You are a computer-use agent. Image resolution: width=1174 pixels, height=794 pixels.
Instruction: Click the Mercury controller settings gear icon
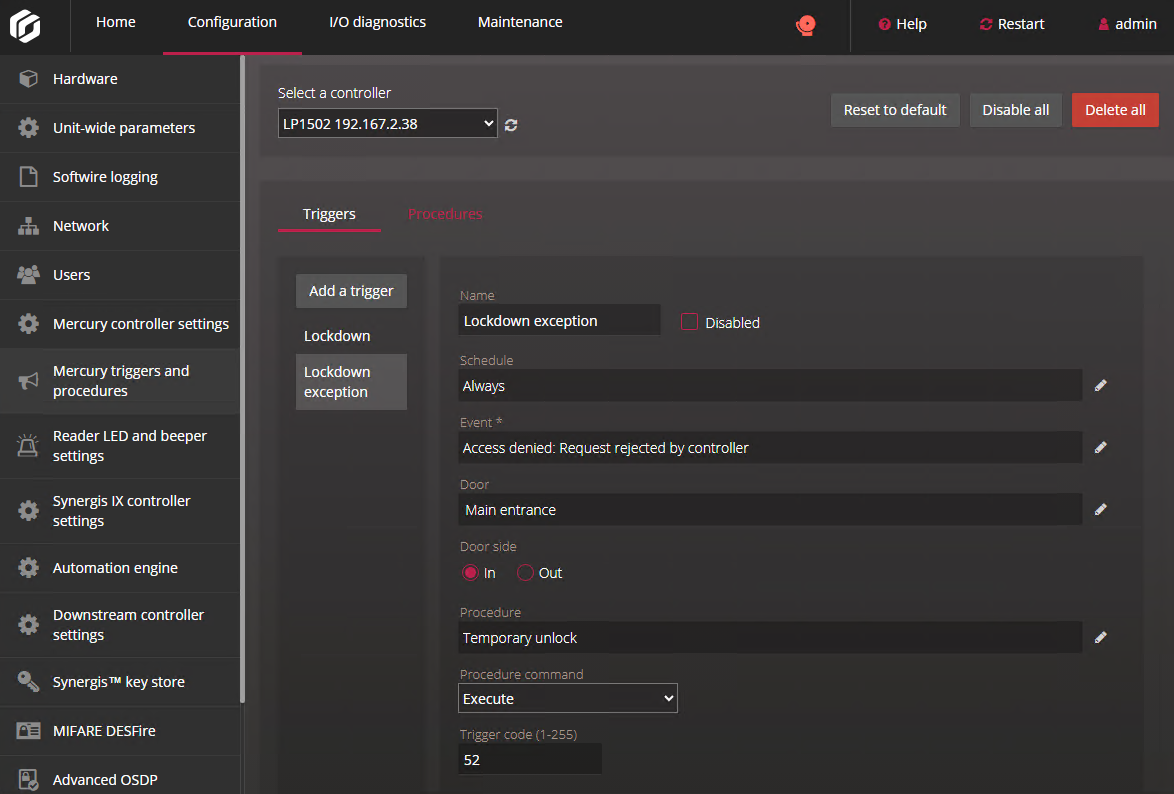28,324
